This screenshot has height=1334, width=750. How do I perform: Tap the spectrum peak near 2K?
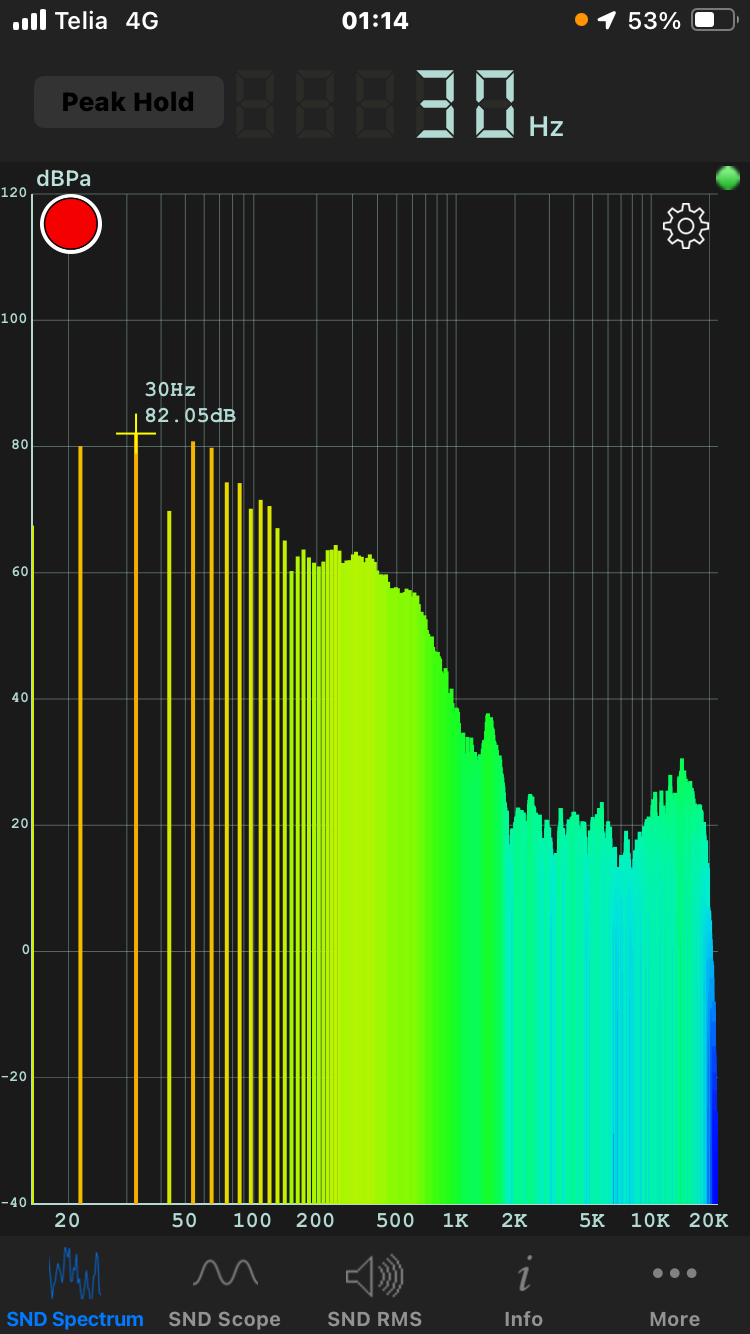(x=489, y=718)
